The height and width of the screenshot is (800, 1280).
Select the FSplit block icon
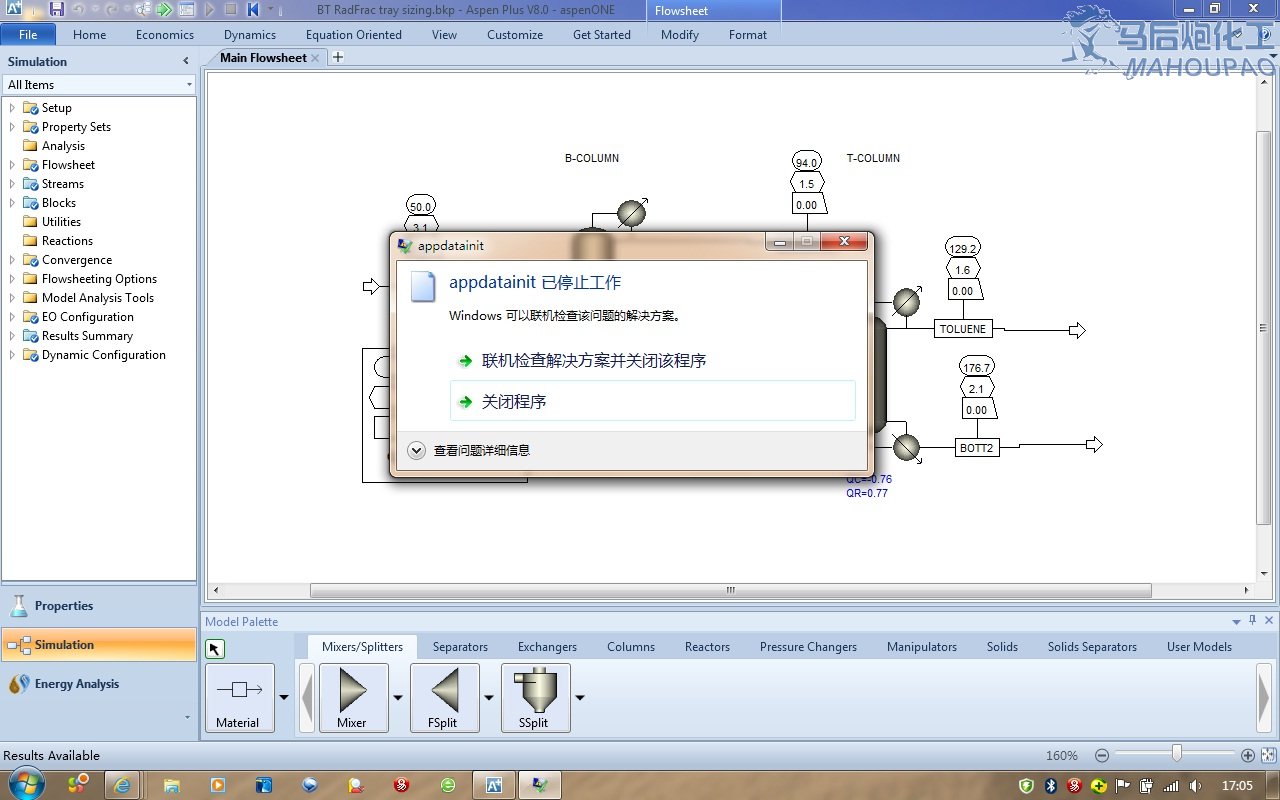point(445,697)
